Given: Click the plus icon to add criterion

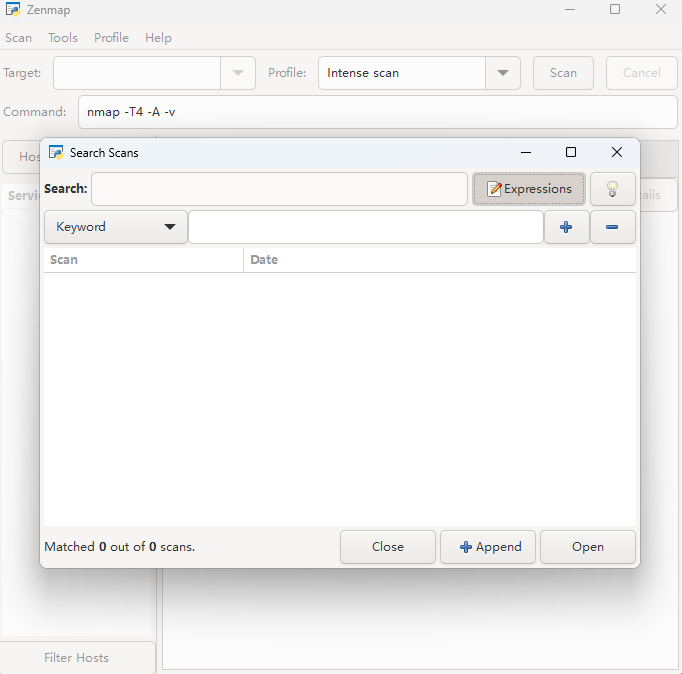Looking at the screenshot, I should tap(566, 227).
